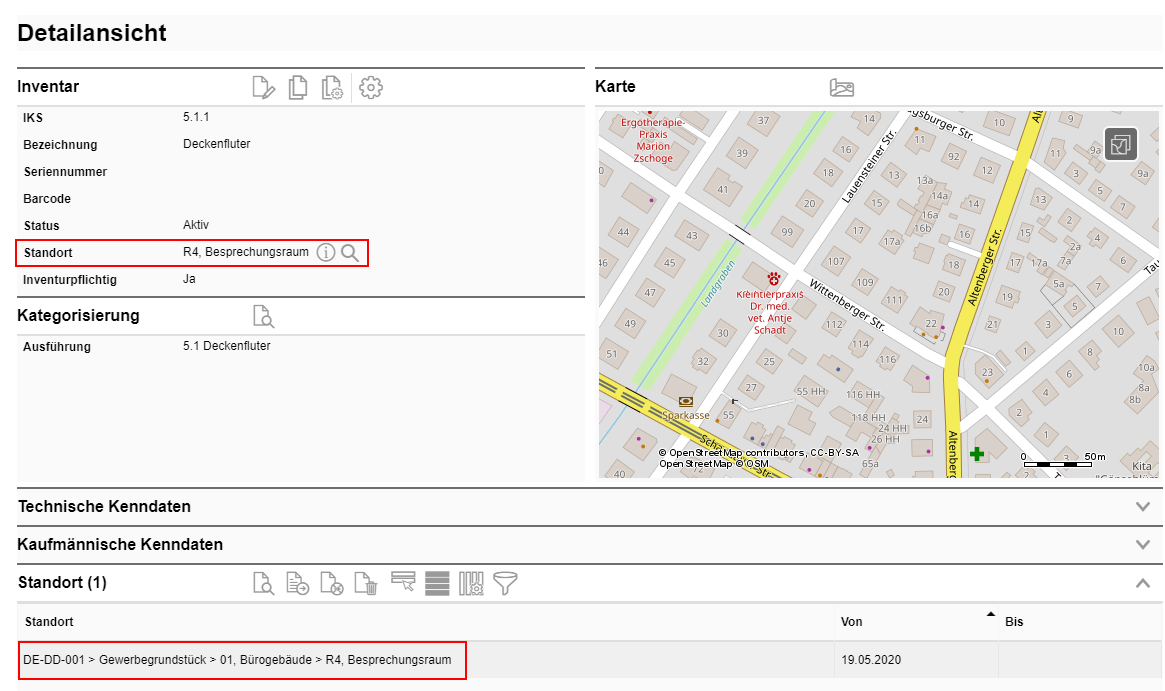Click the map icon next to Karte

point(842,88)
